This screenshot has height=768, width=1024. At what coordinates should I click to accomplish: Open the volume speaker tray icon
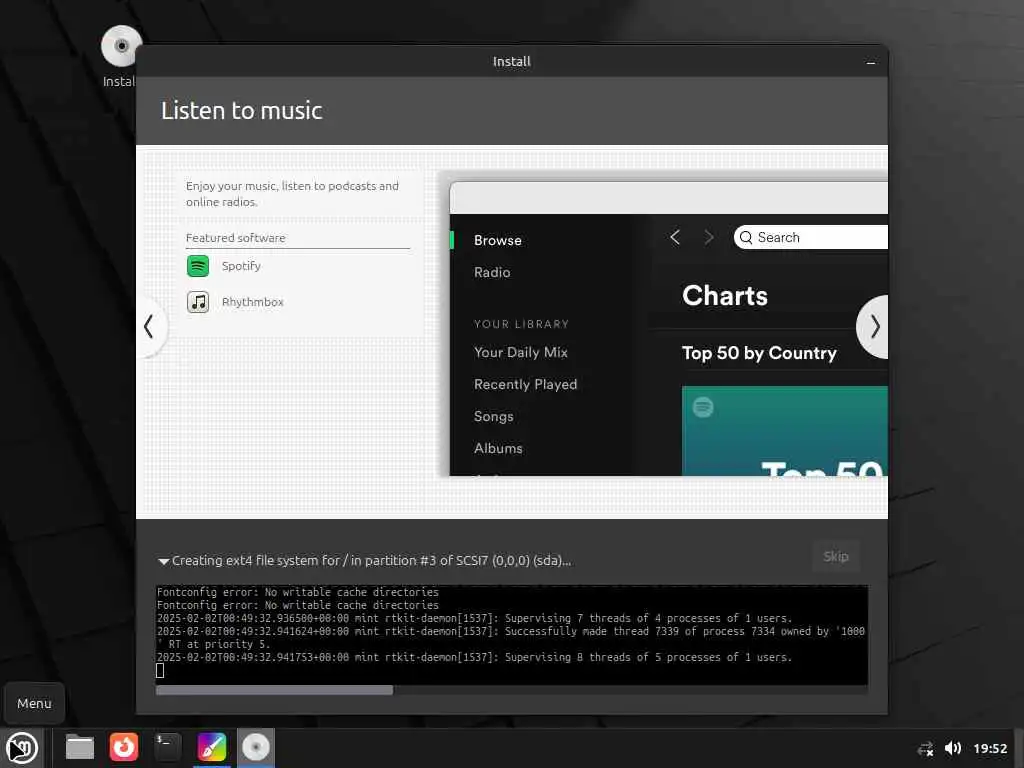coord(953,748)
